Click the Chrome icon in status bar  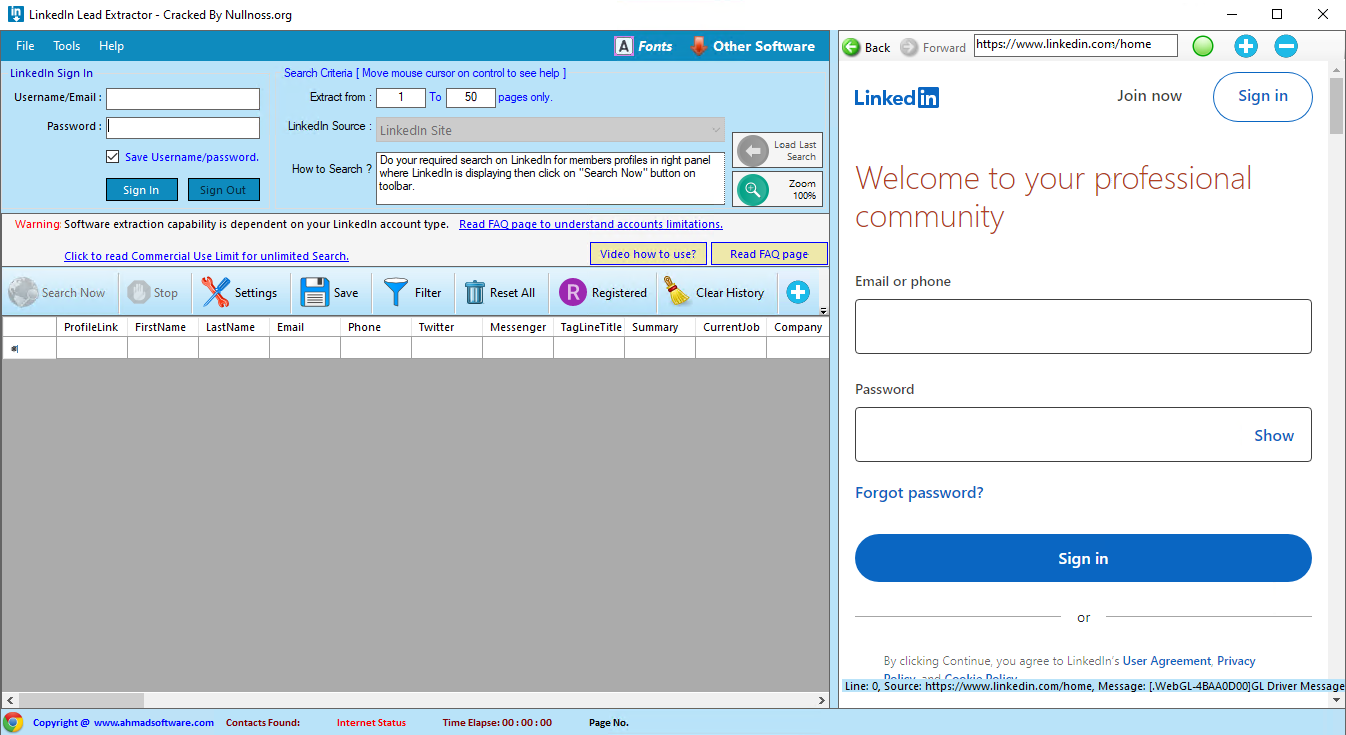[13, 722]
